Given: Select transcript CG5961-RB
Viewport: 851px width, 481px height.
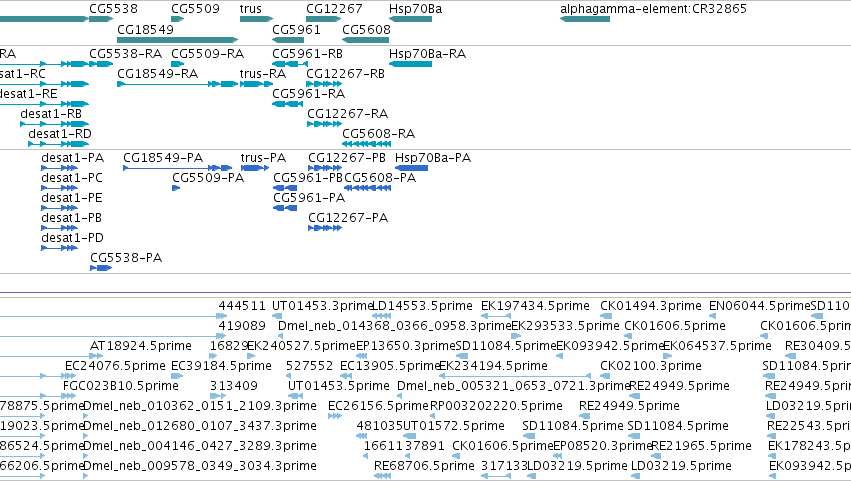Looking at the screenshot, I should [308, 54].
